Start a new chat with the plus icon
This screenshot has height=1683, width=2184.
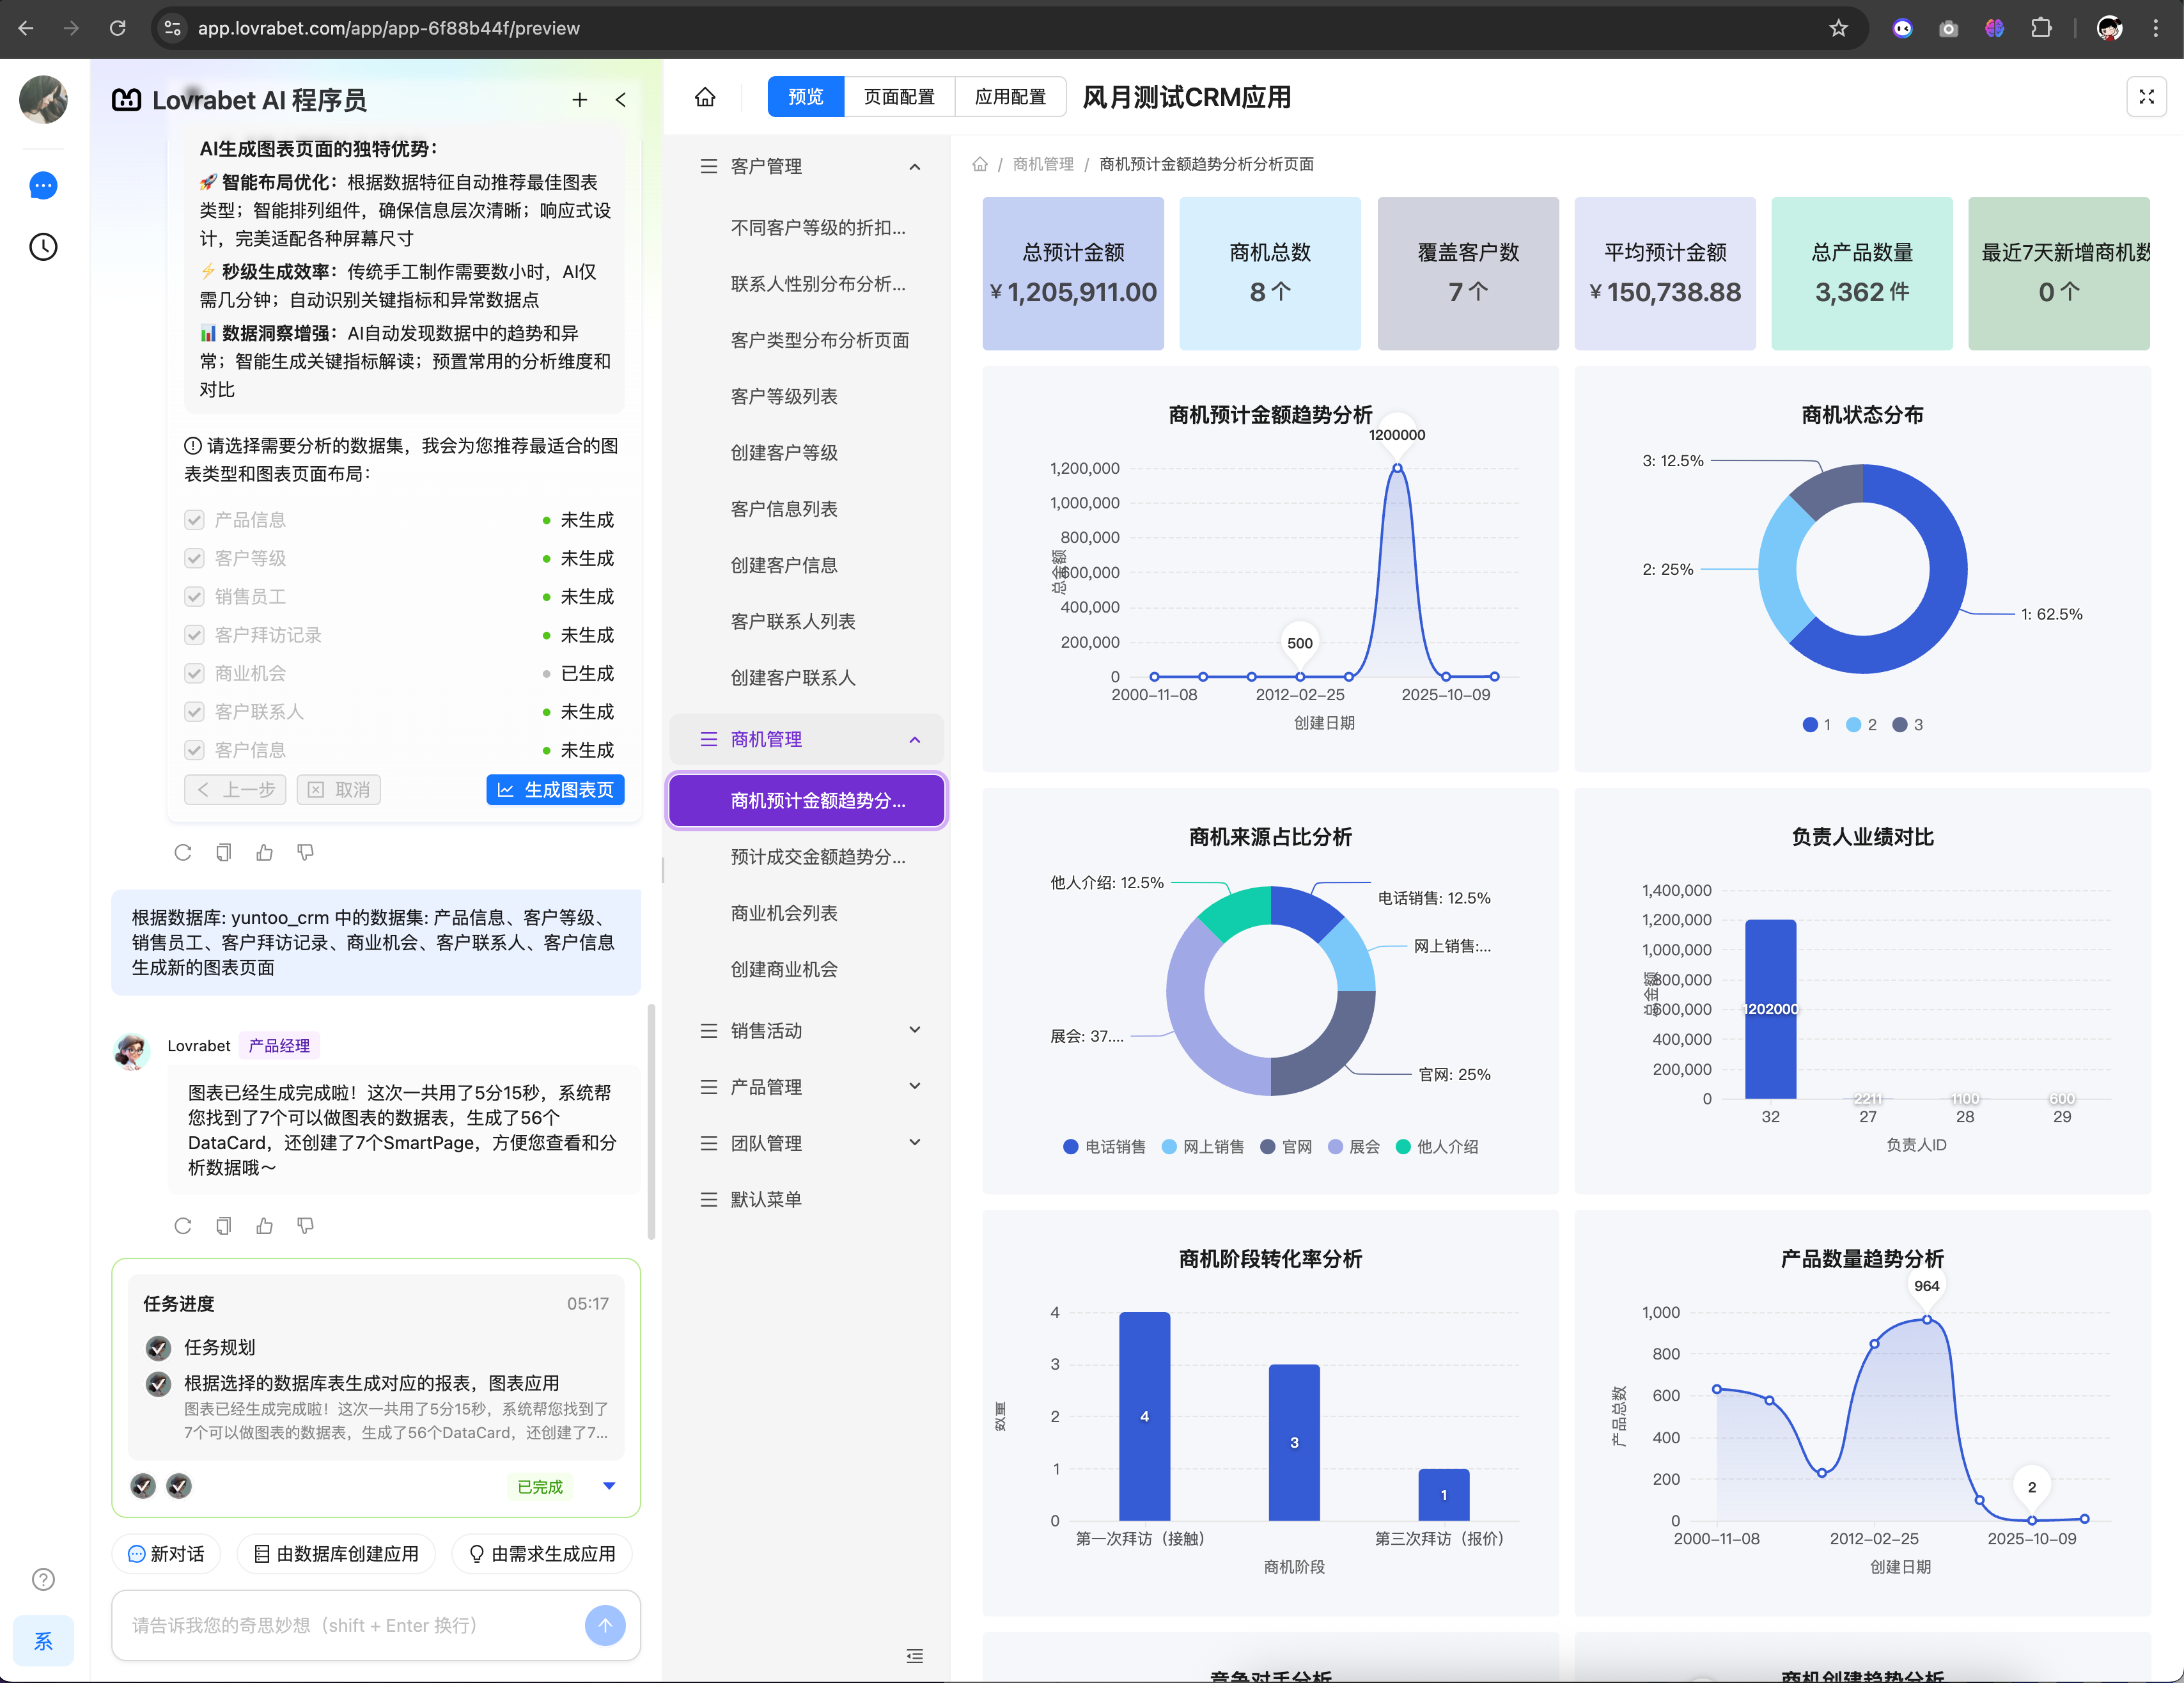(x=579, y=100)
